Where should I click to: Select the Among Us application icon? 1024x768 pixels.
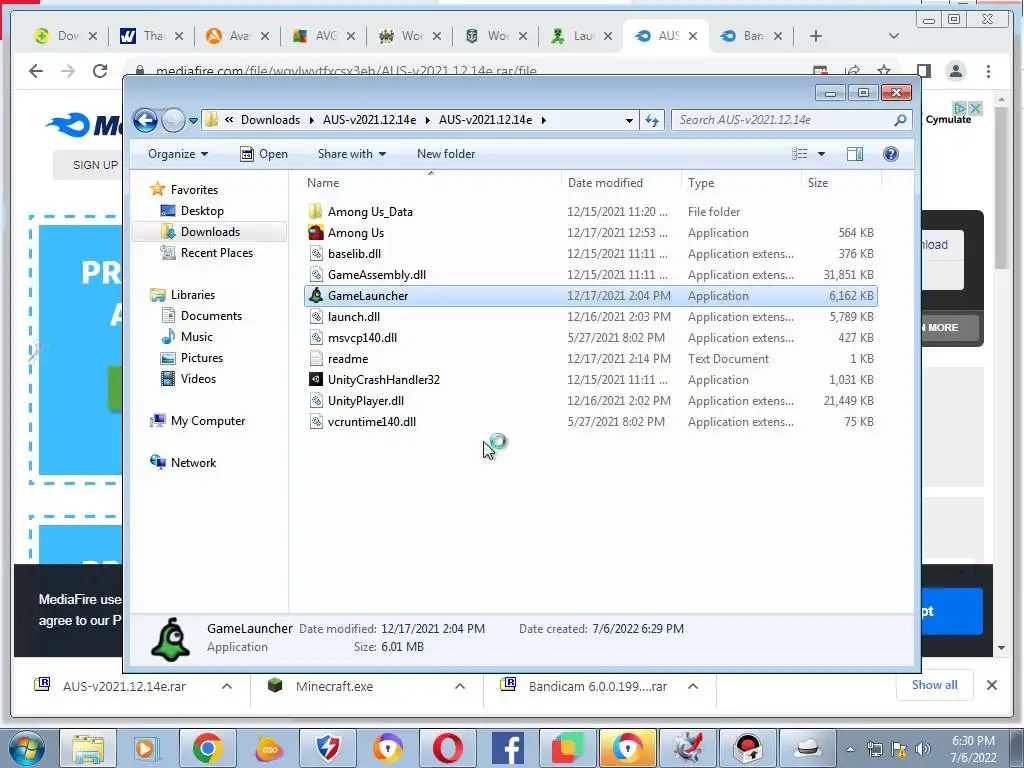tap(316, 232)
